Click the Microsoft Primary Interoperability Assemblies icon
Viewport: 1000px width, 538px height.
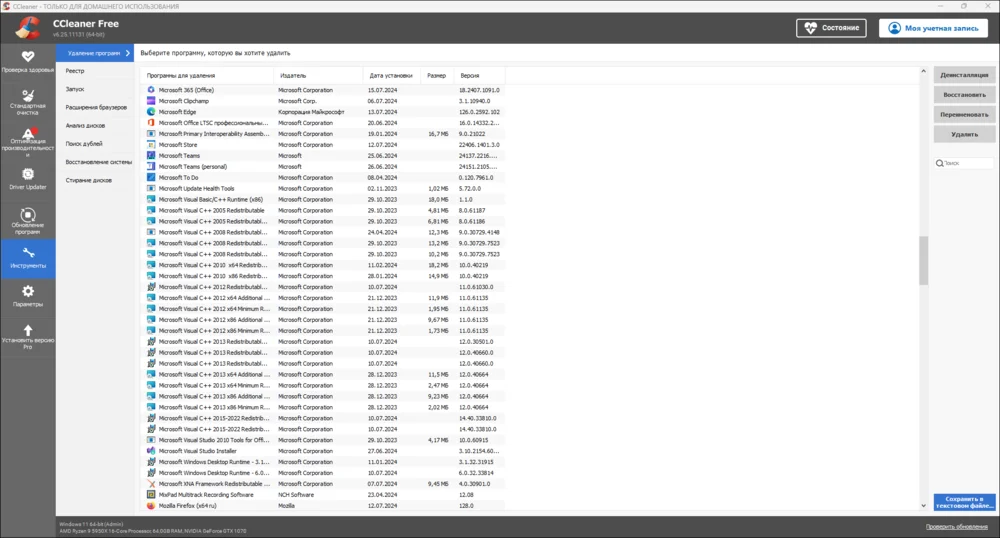(x=151, y=134)
